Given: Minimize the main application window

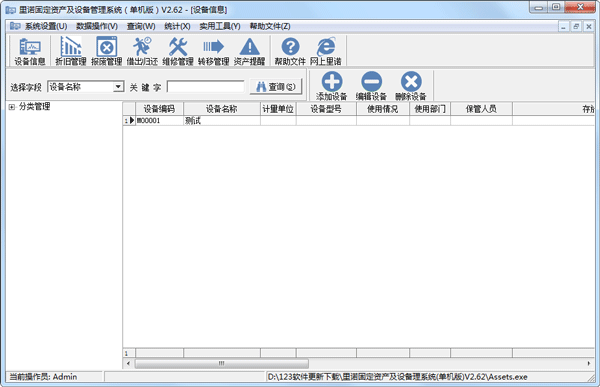Looking at the screenshot, I should tap(539, 7).
